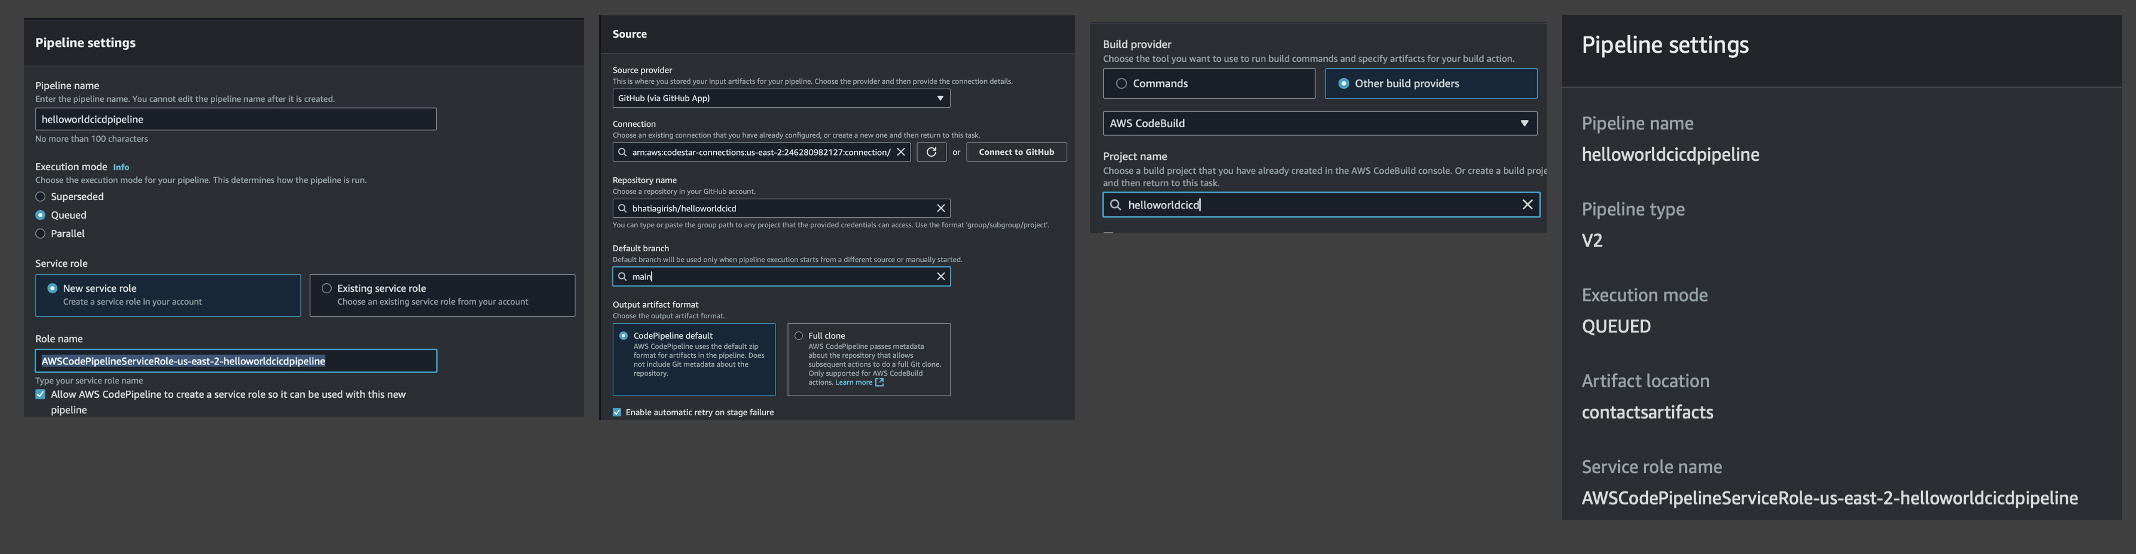Select CodePipeline default artifact format
Screen dimensions: 2136x554
click(694, 359)
